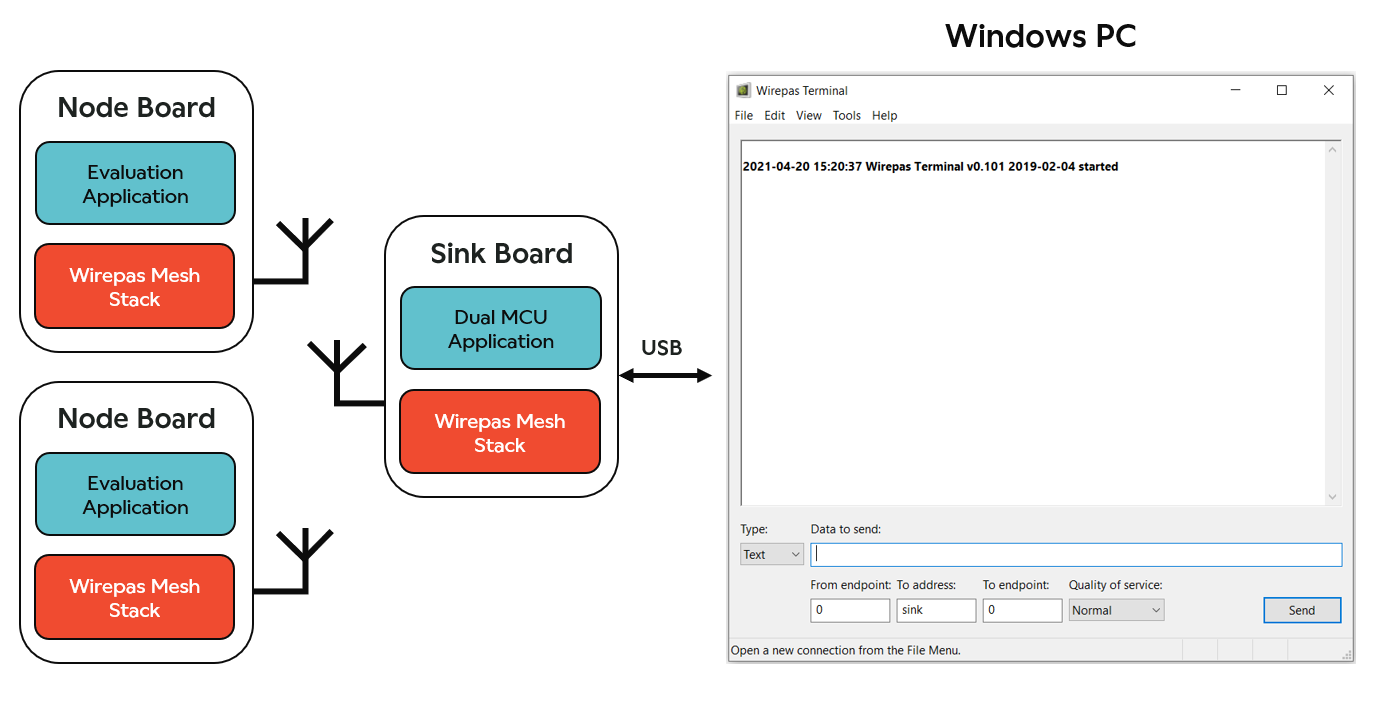Click the Wirepas Terminal application icon in titlebar
The width and height of the screenshot is (1379, 710).
click(742, 90)
